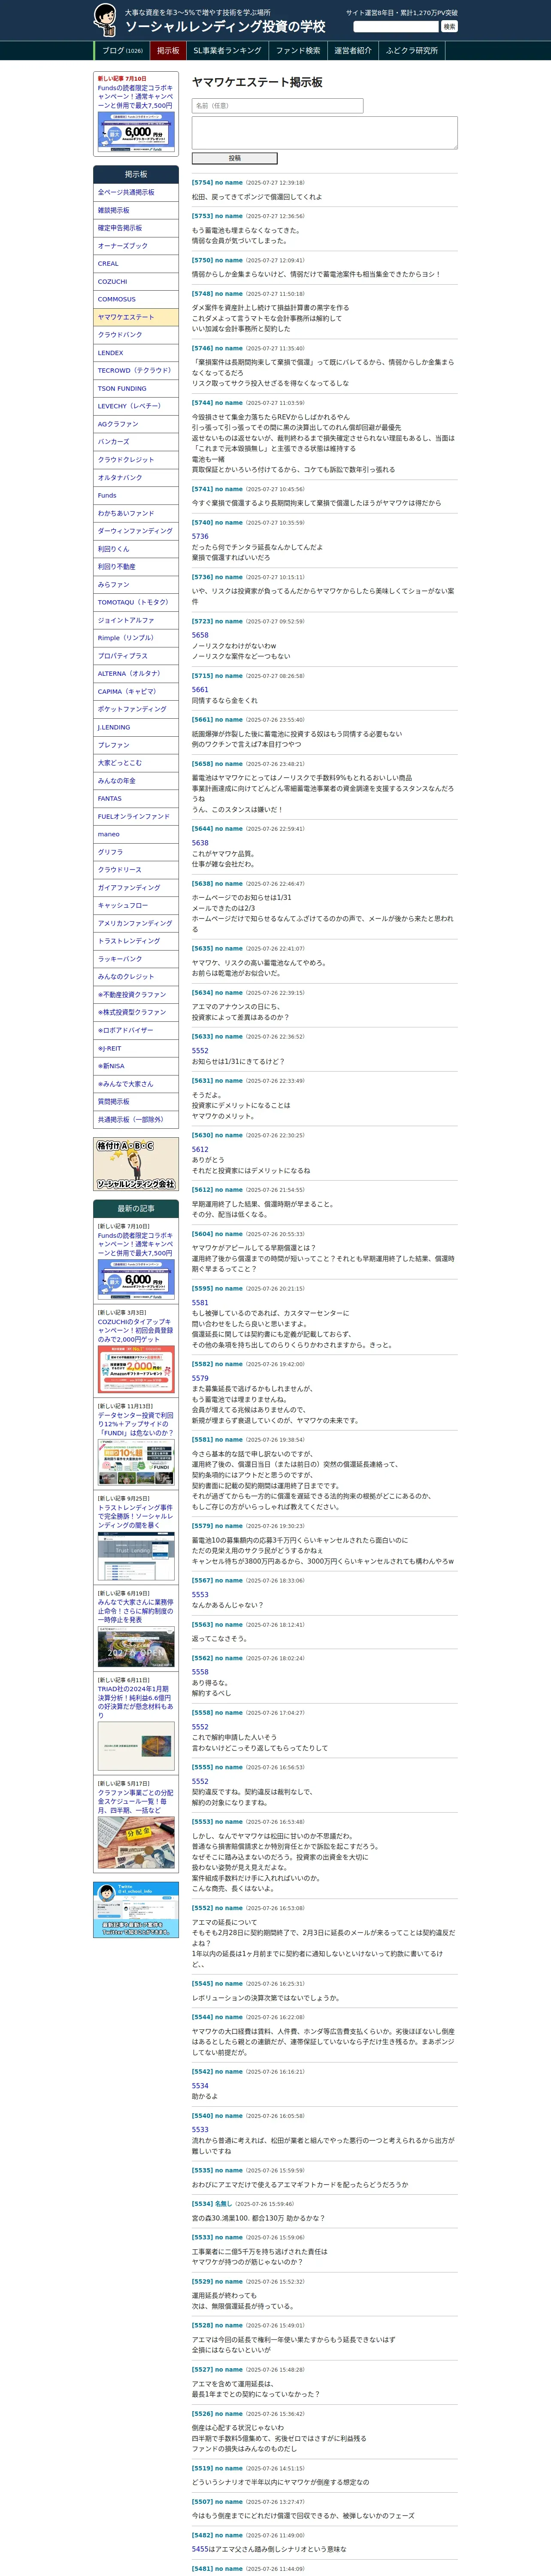Open the ALTERNA（オルタナ）board
551x2576 pixels.
136,673
